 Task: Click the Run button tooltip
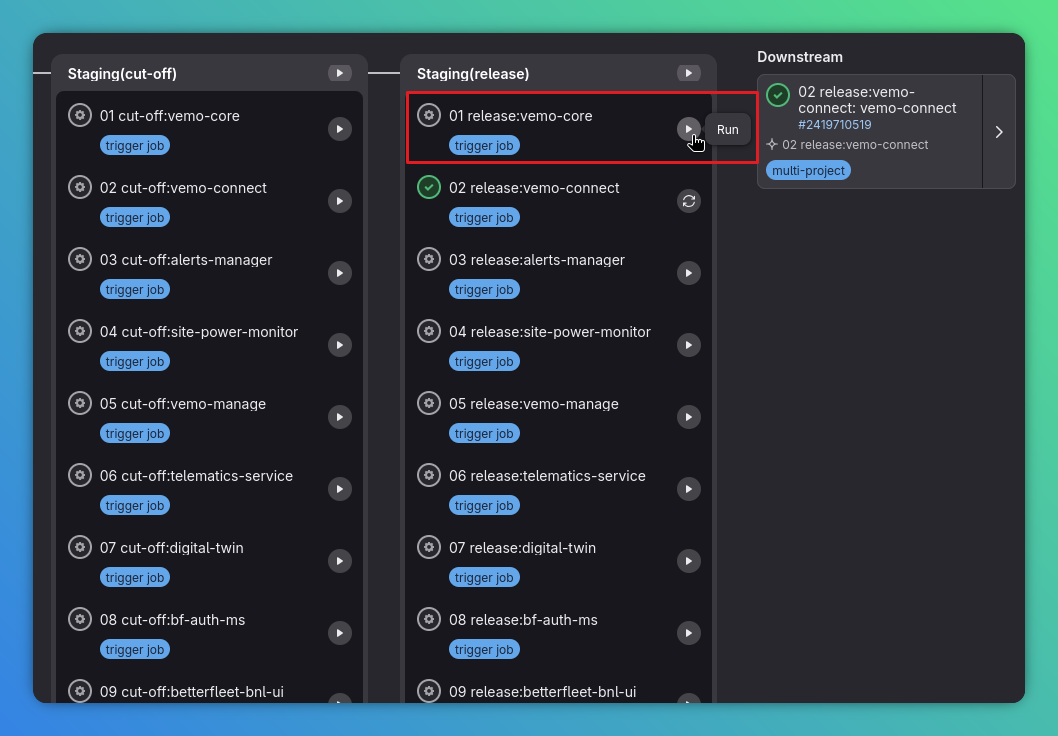[727, 129]
